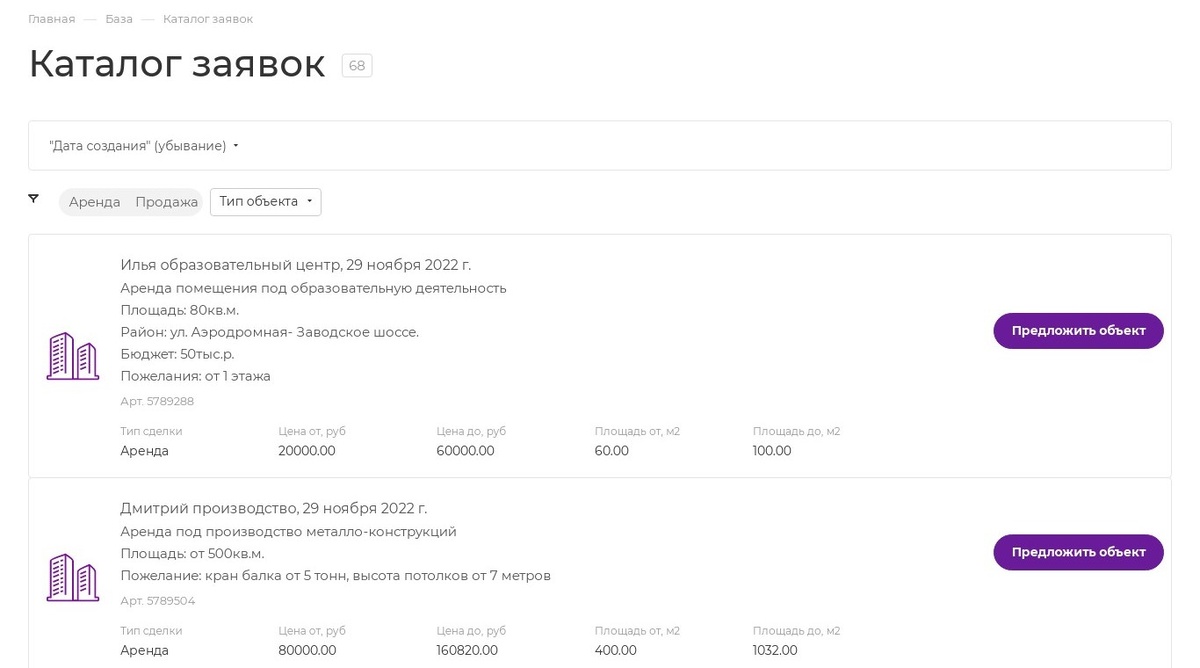Viewport: 1200px width, 668px height.
Task: Click Предложить объект for Илья образовательный центр
Action: (x=1078, y=331)
